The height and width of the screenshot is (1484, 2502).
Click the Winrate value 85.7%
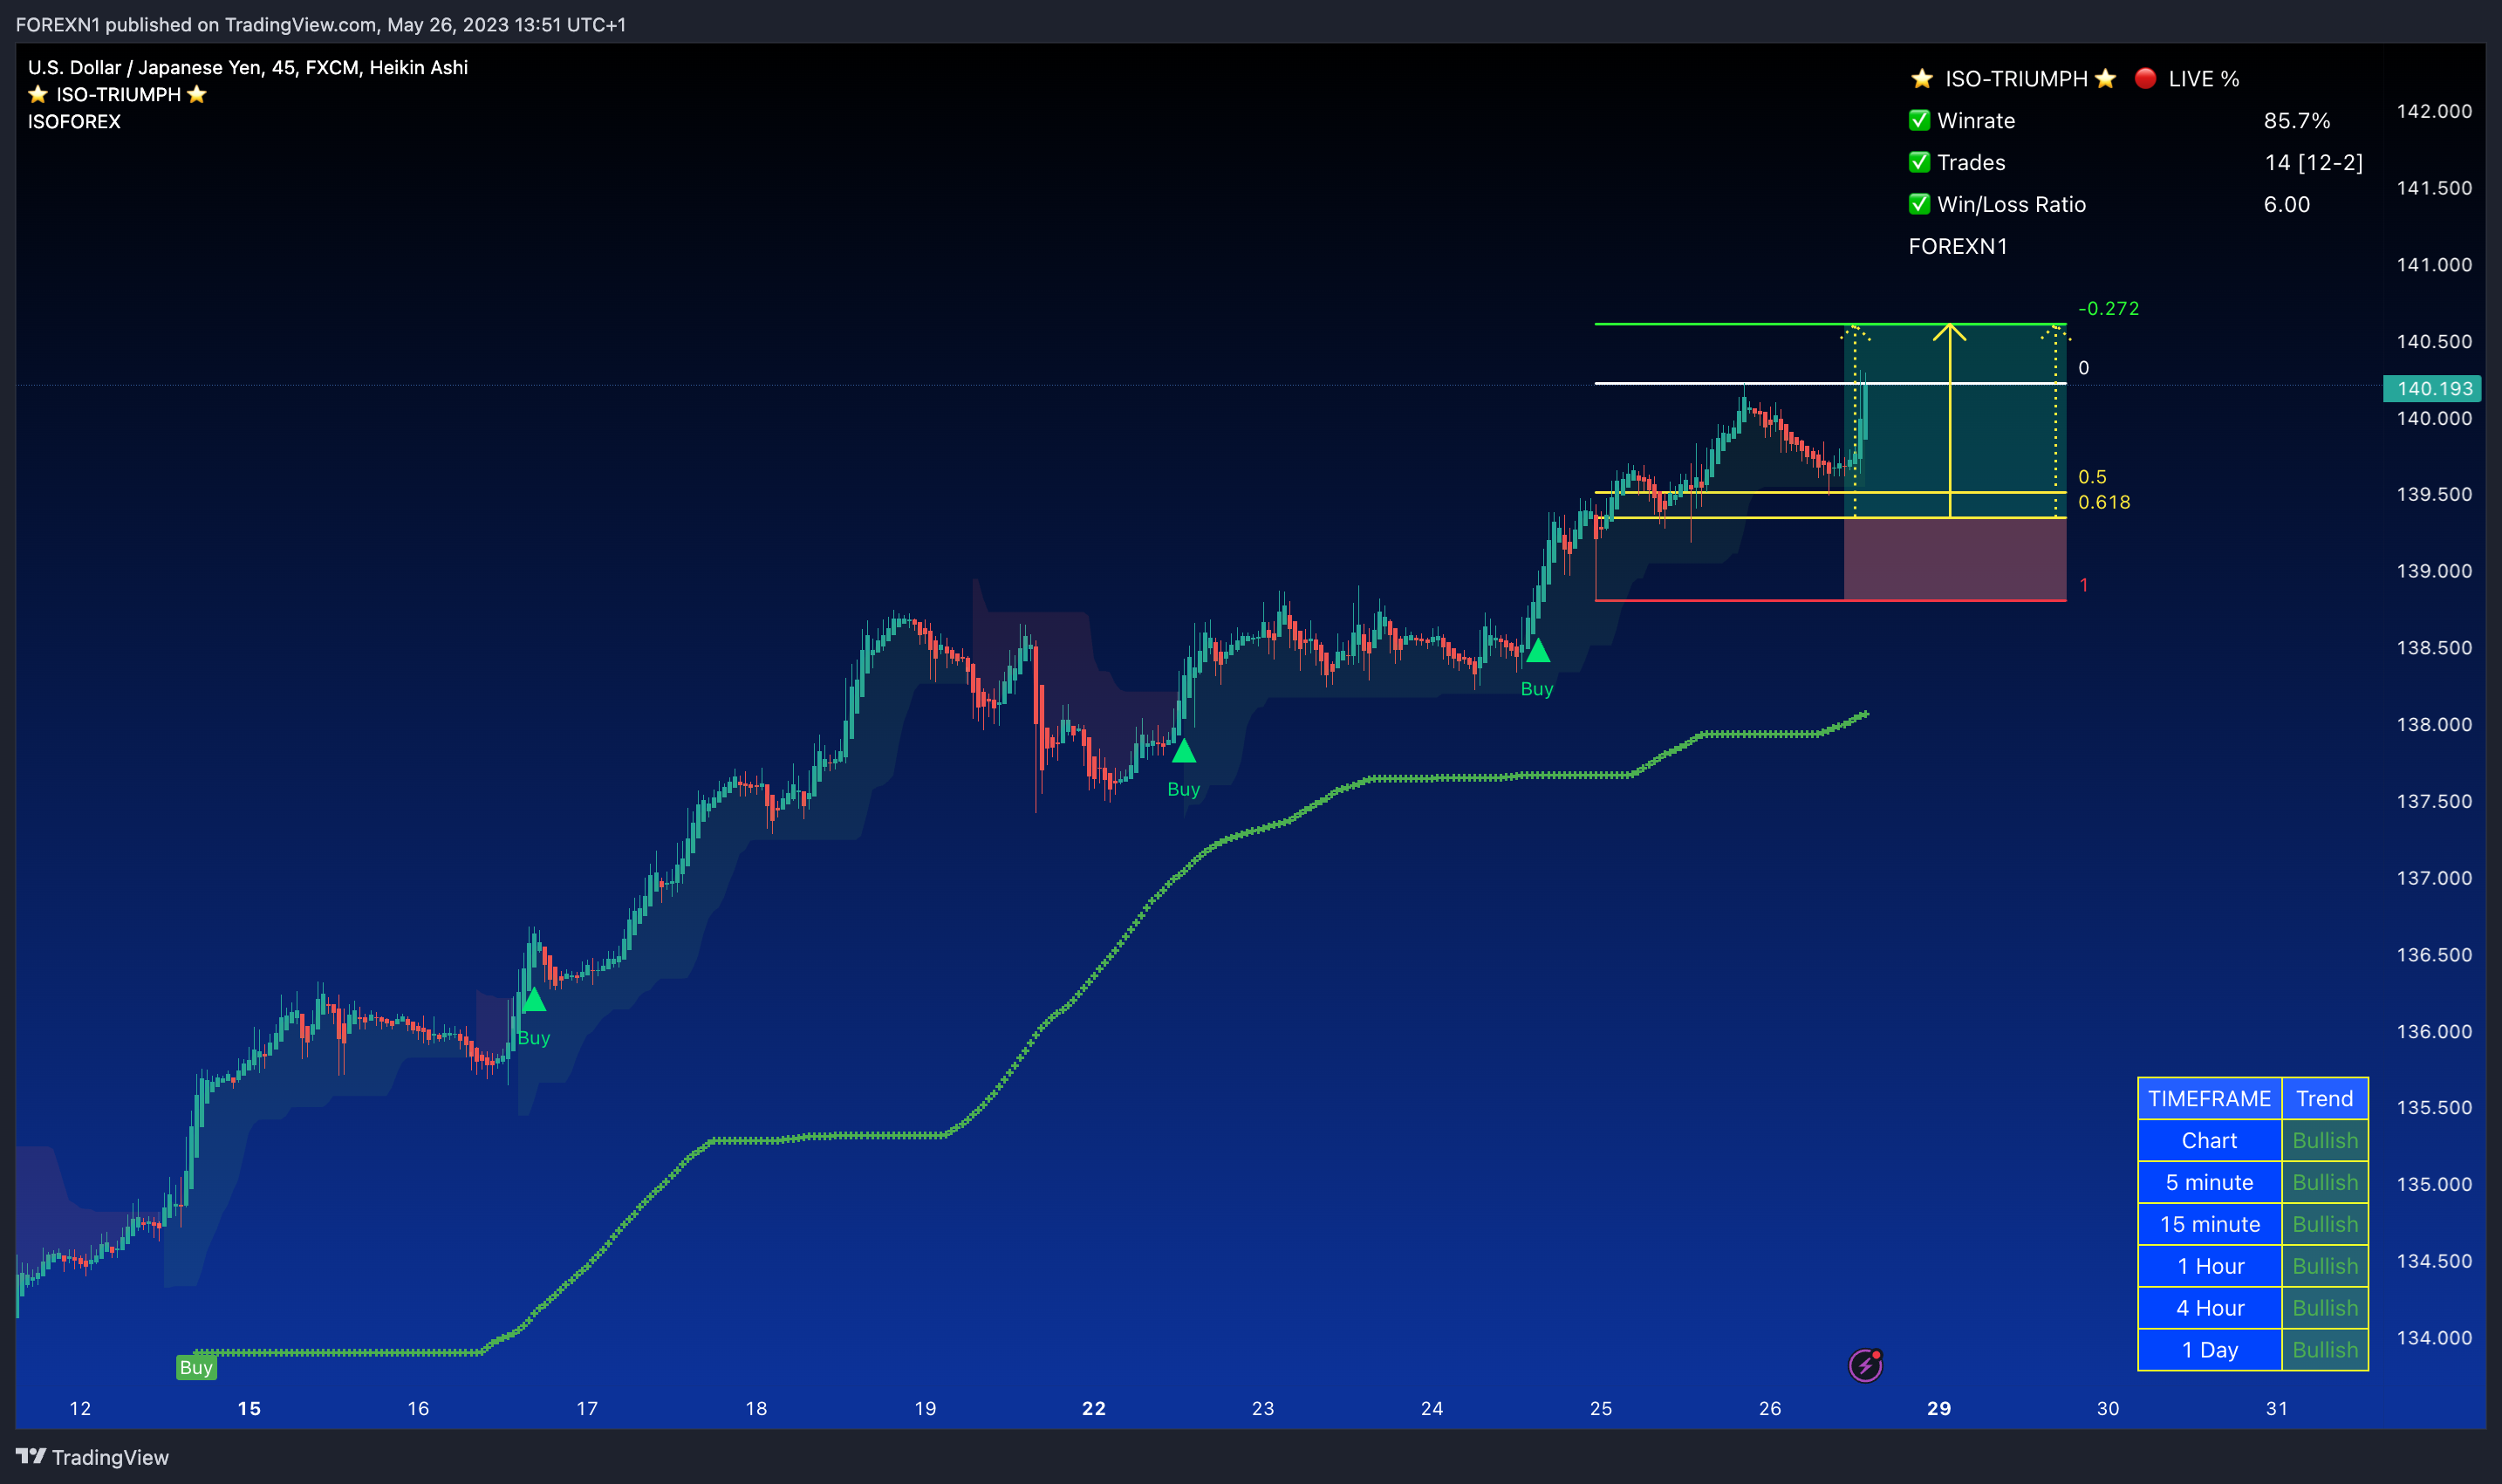pyautogui.click(x=2297, y=121)
